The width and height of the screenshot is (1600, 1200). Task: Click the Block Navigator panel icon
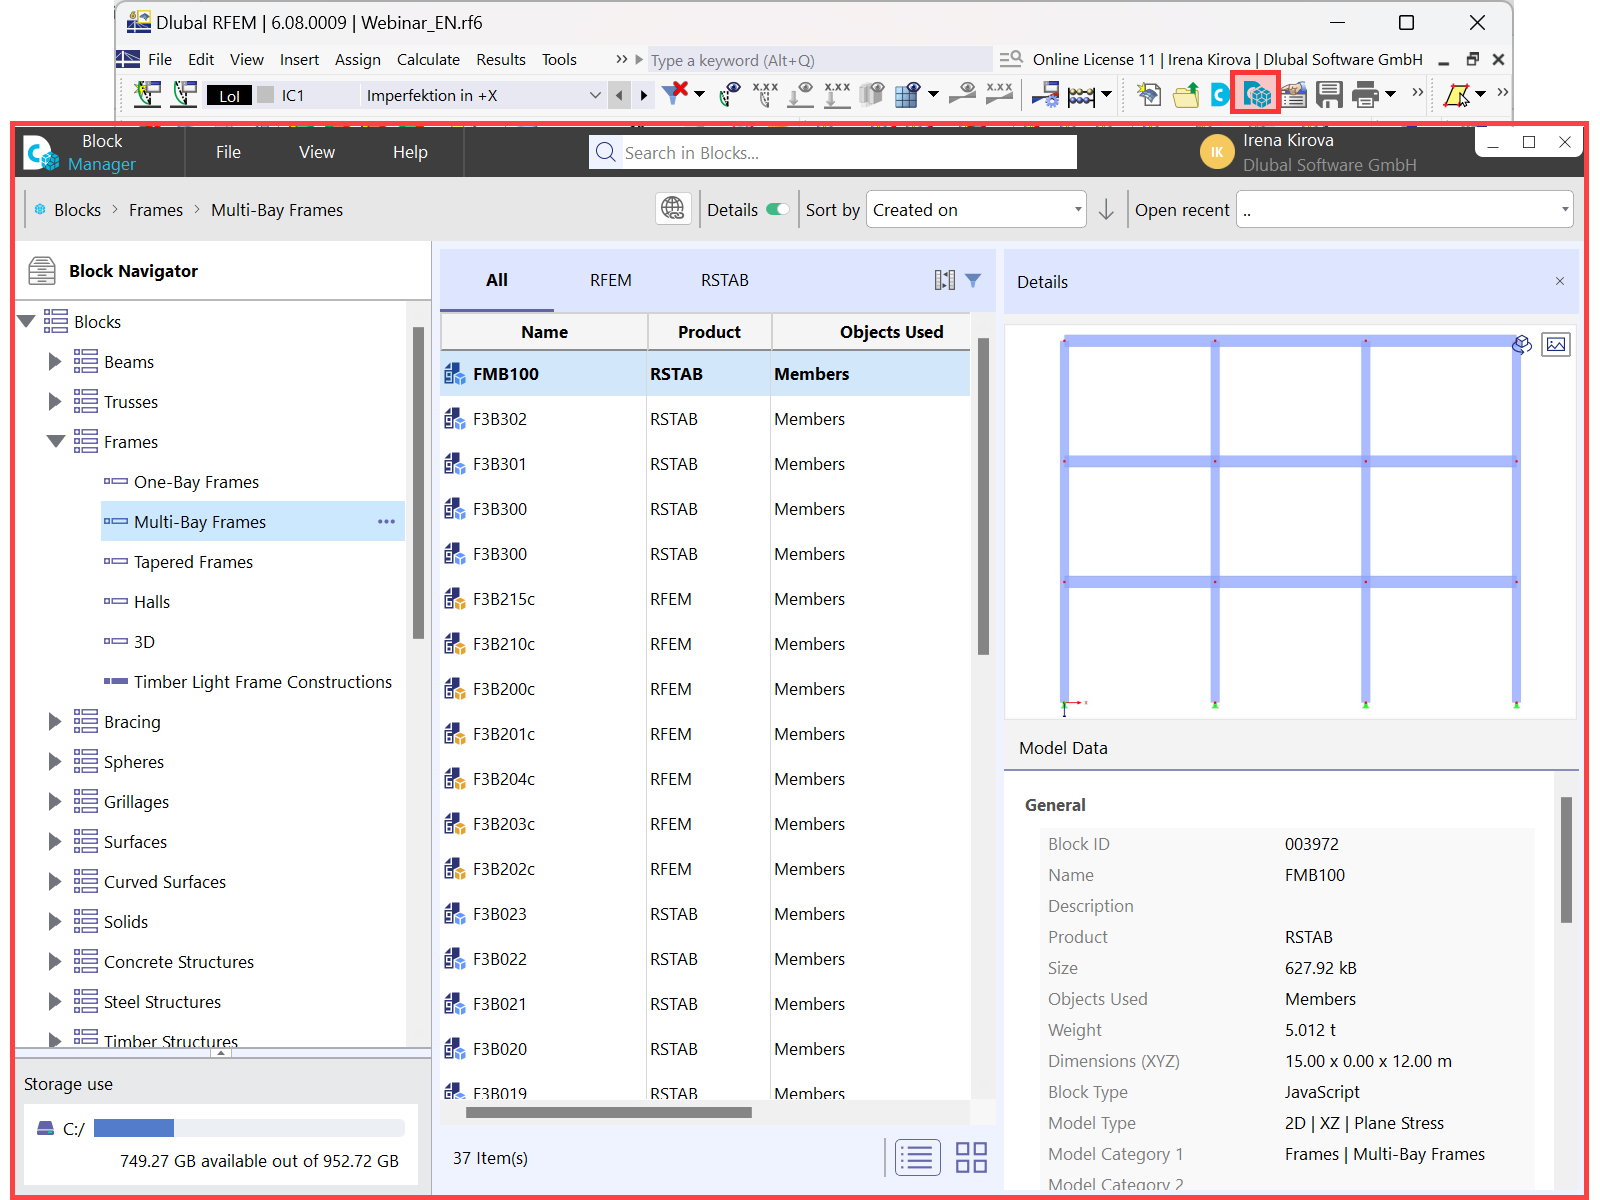pyautogui.click(x=42, y=270)
